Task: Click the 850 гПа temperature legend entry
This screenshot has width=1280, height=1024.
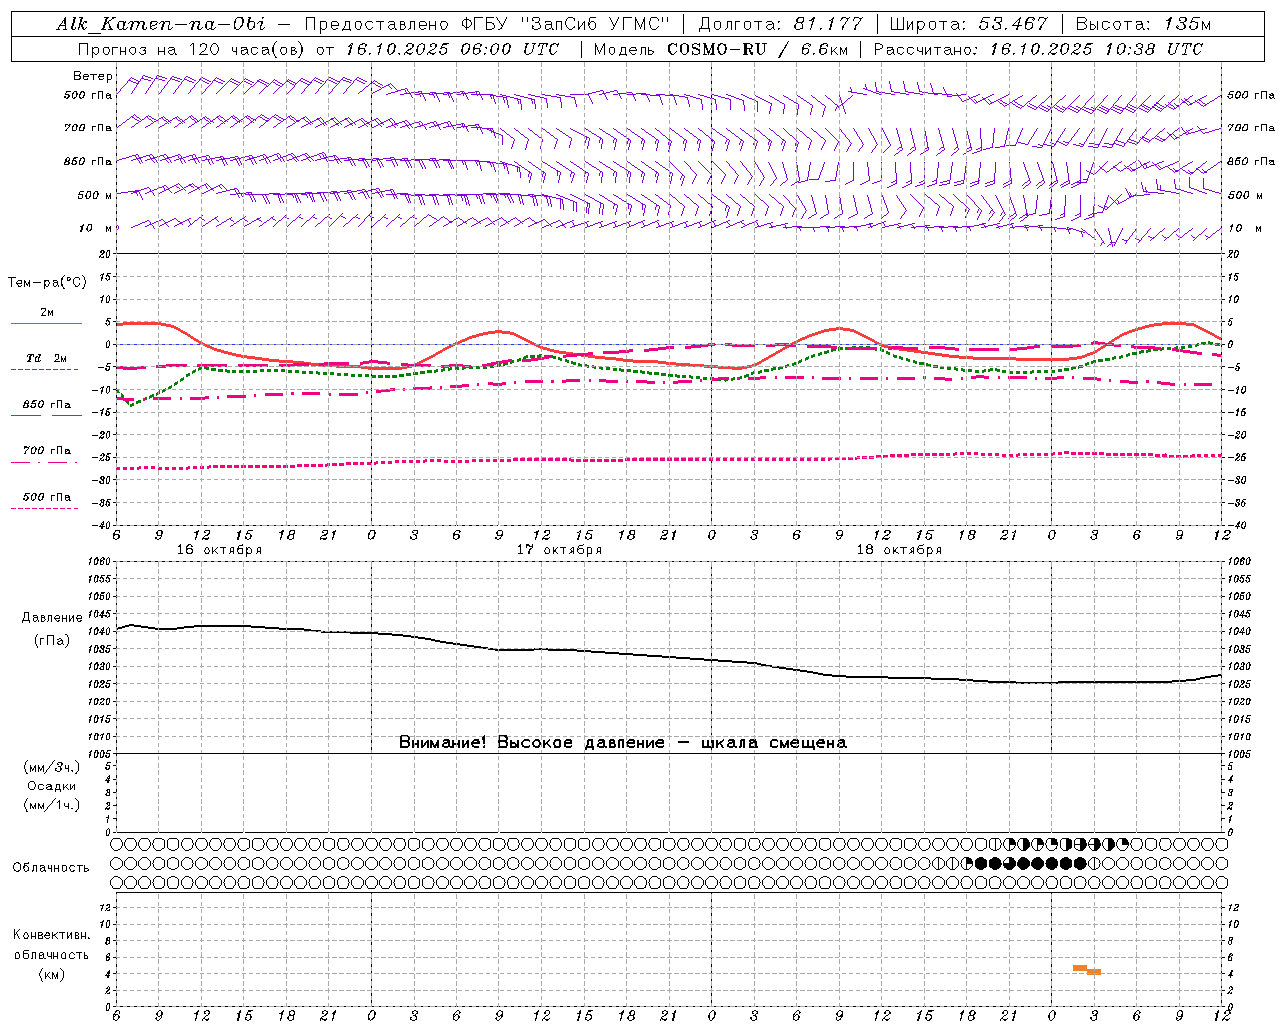Action: 46,405
